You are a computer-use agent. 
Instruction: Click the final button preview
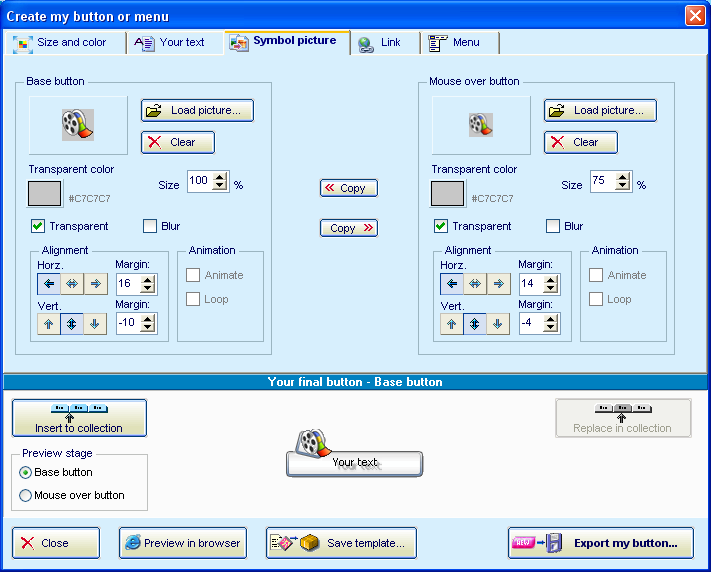point(355,454)
